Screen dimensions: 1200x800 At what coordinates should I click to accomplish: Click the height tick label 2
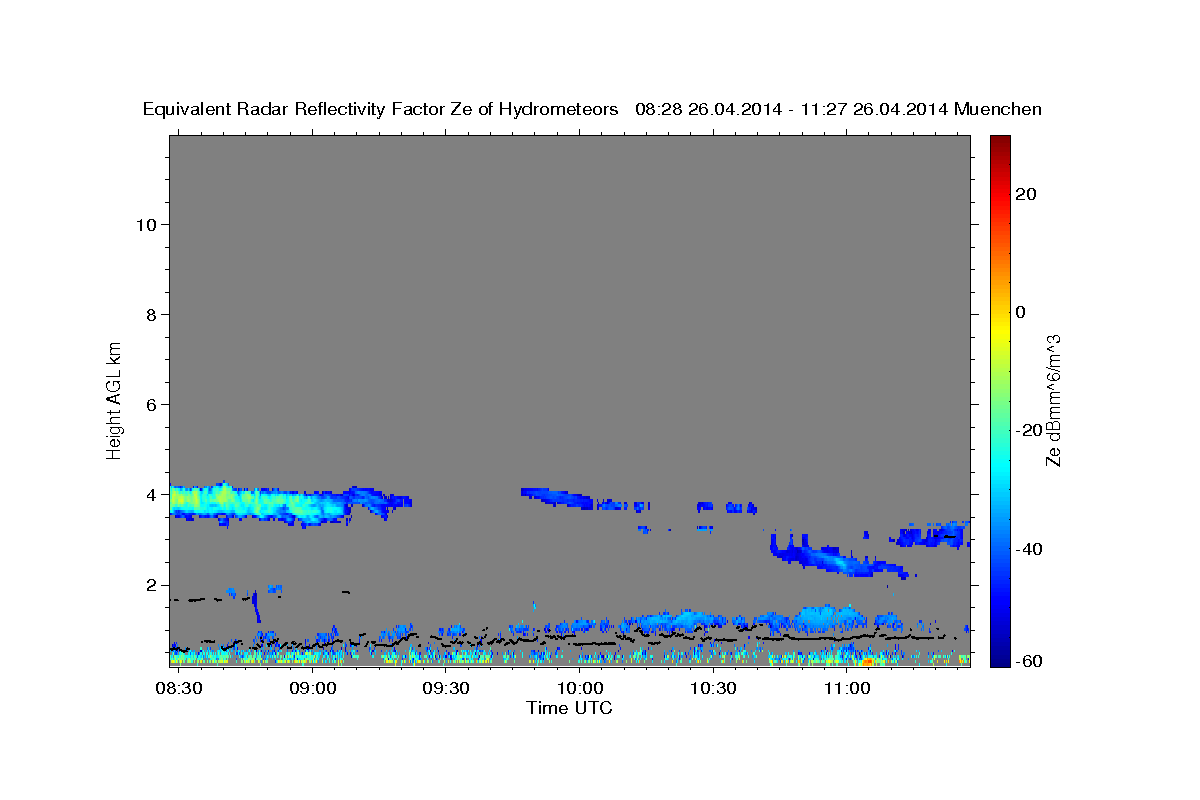pyautogui.click(x=149, y=585)
